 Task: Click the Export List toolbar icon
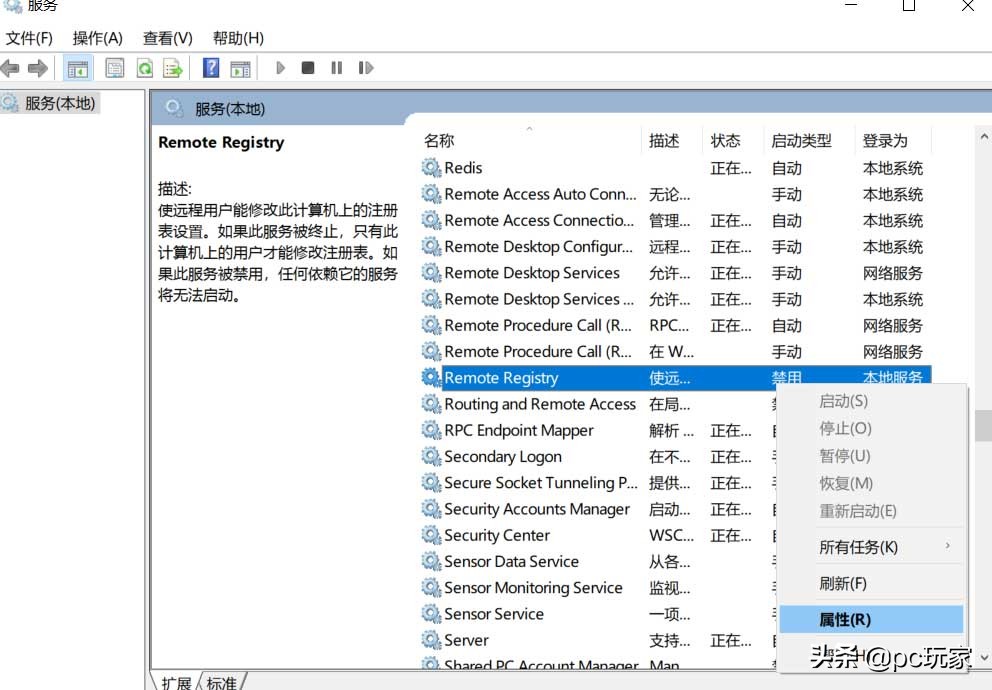[x=172, y=67]
